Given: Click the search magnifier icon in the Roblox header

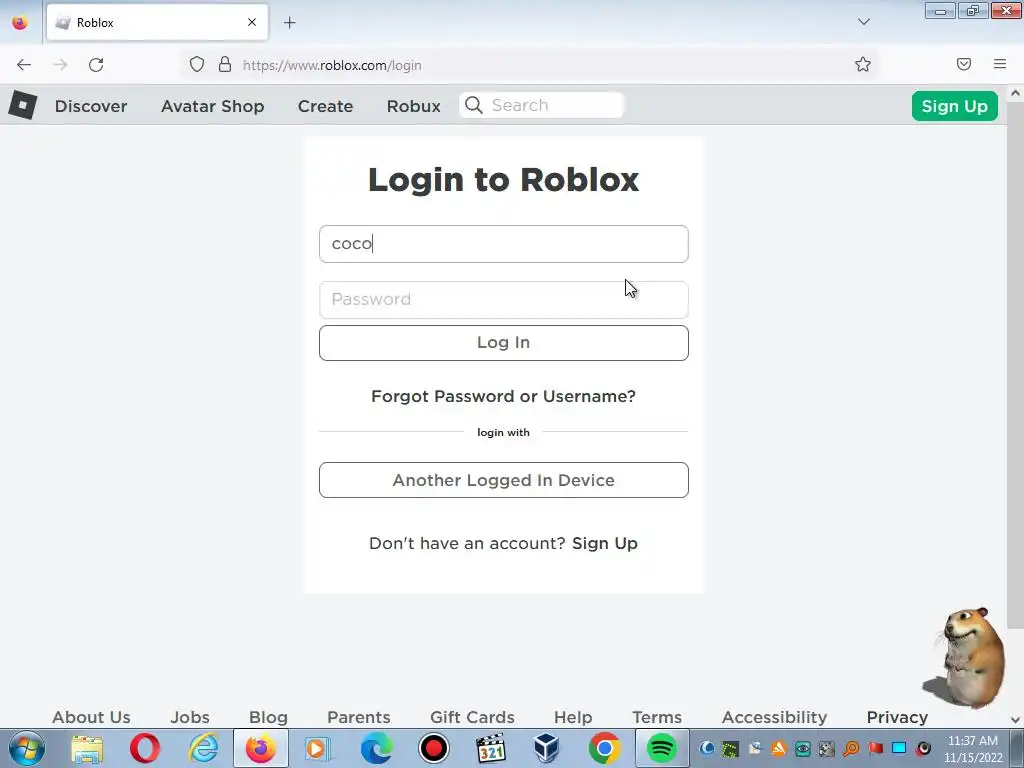Looking at the screenshot, I should pos(474,105).
